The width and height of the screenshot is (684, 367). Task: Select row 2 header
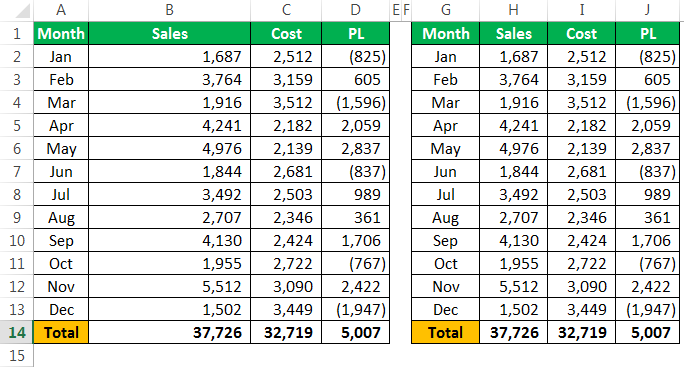pyautogui.click(x=17, y=56)
